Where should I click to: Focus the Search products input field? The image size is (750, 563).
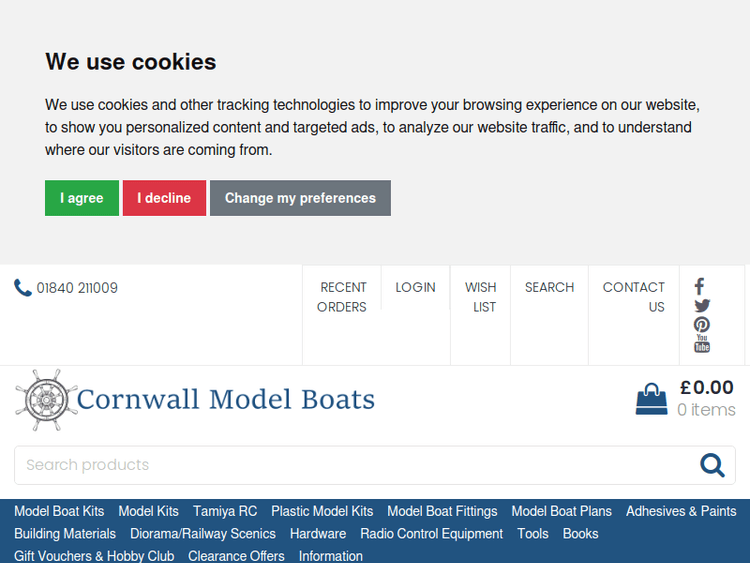(x=375, y=465)
